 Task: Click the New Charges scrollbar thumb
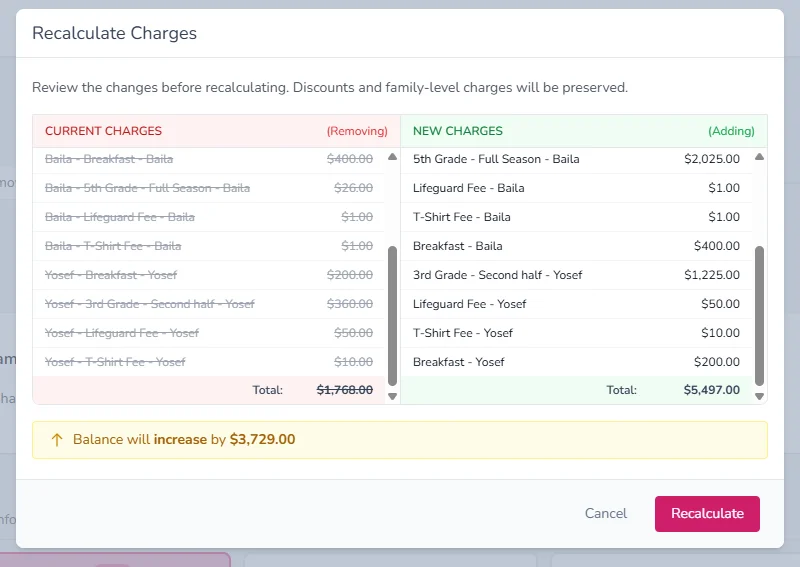759,316
